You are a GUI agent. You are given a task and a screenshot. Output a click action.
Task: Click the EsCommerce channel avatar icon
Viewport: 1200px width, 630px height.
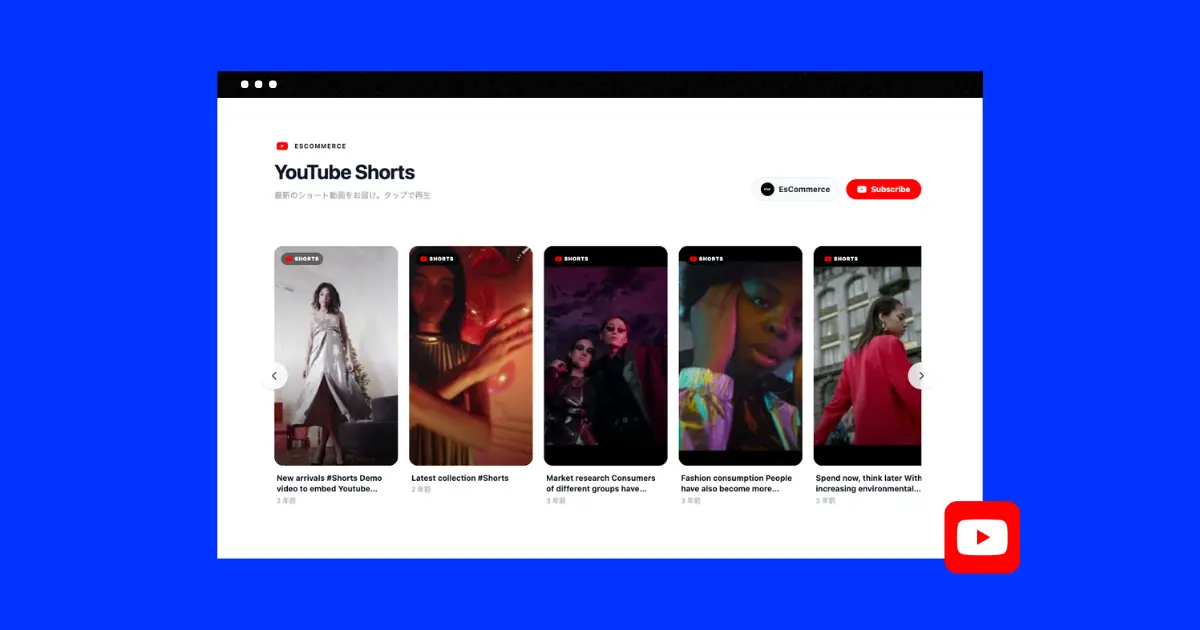tap(767, 189)
